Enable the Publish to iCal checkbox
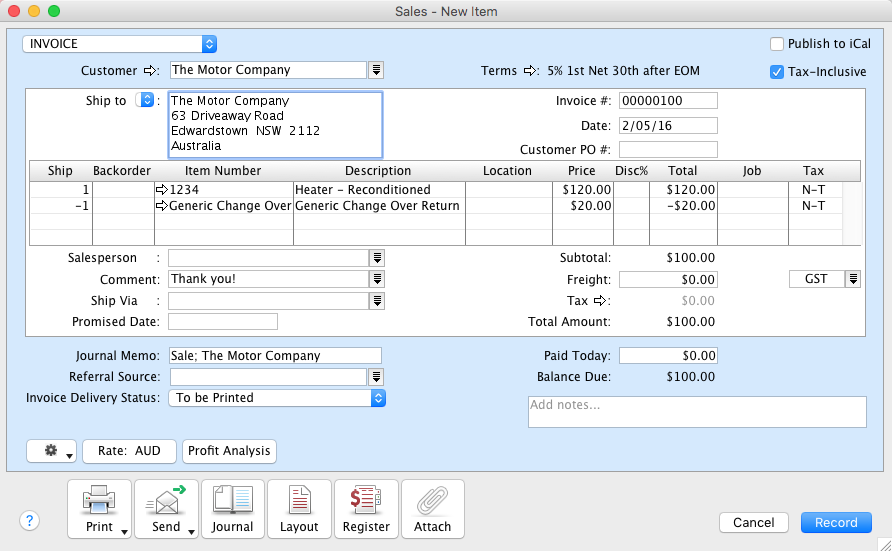 click(x=777, y=44)
